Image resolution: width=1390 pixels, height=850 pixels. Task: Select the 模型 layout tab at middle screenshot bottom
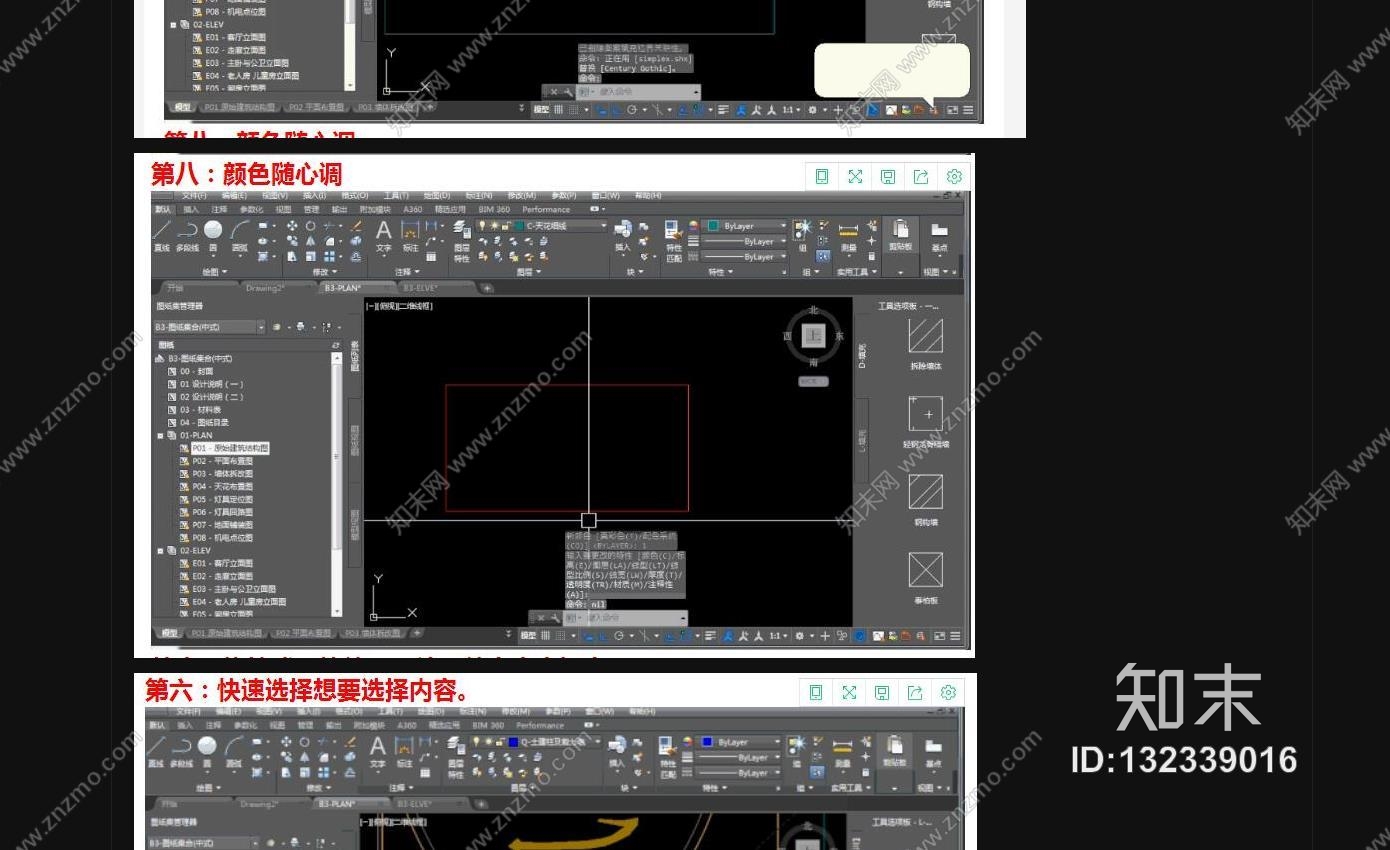[x=170, y=633]
